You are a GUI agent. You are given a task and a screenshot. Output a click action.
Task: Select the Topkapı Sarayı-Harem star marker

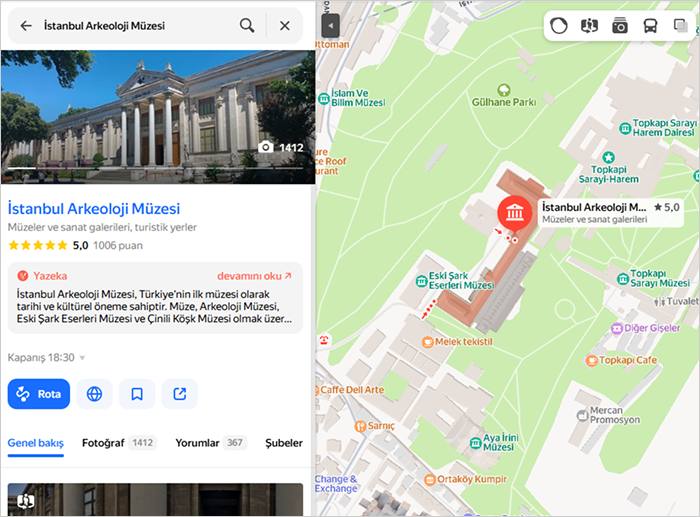pyautogui.click(x=608, y=157)
